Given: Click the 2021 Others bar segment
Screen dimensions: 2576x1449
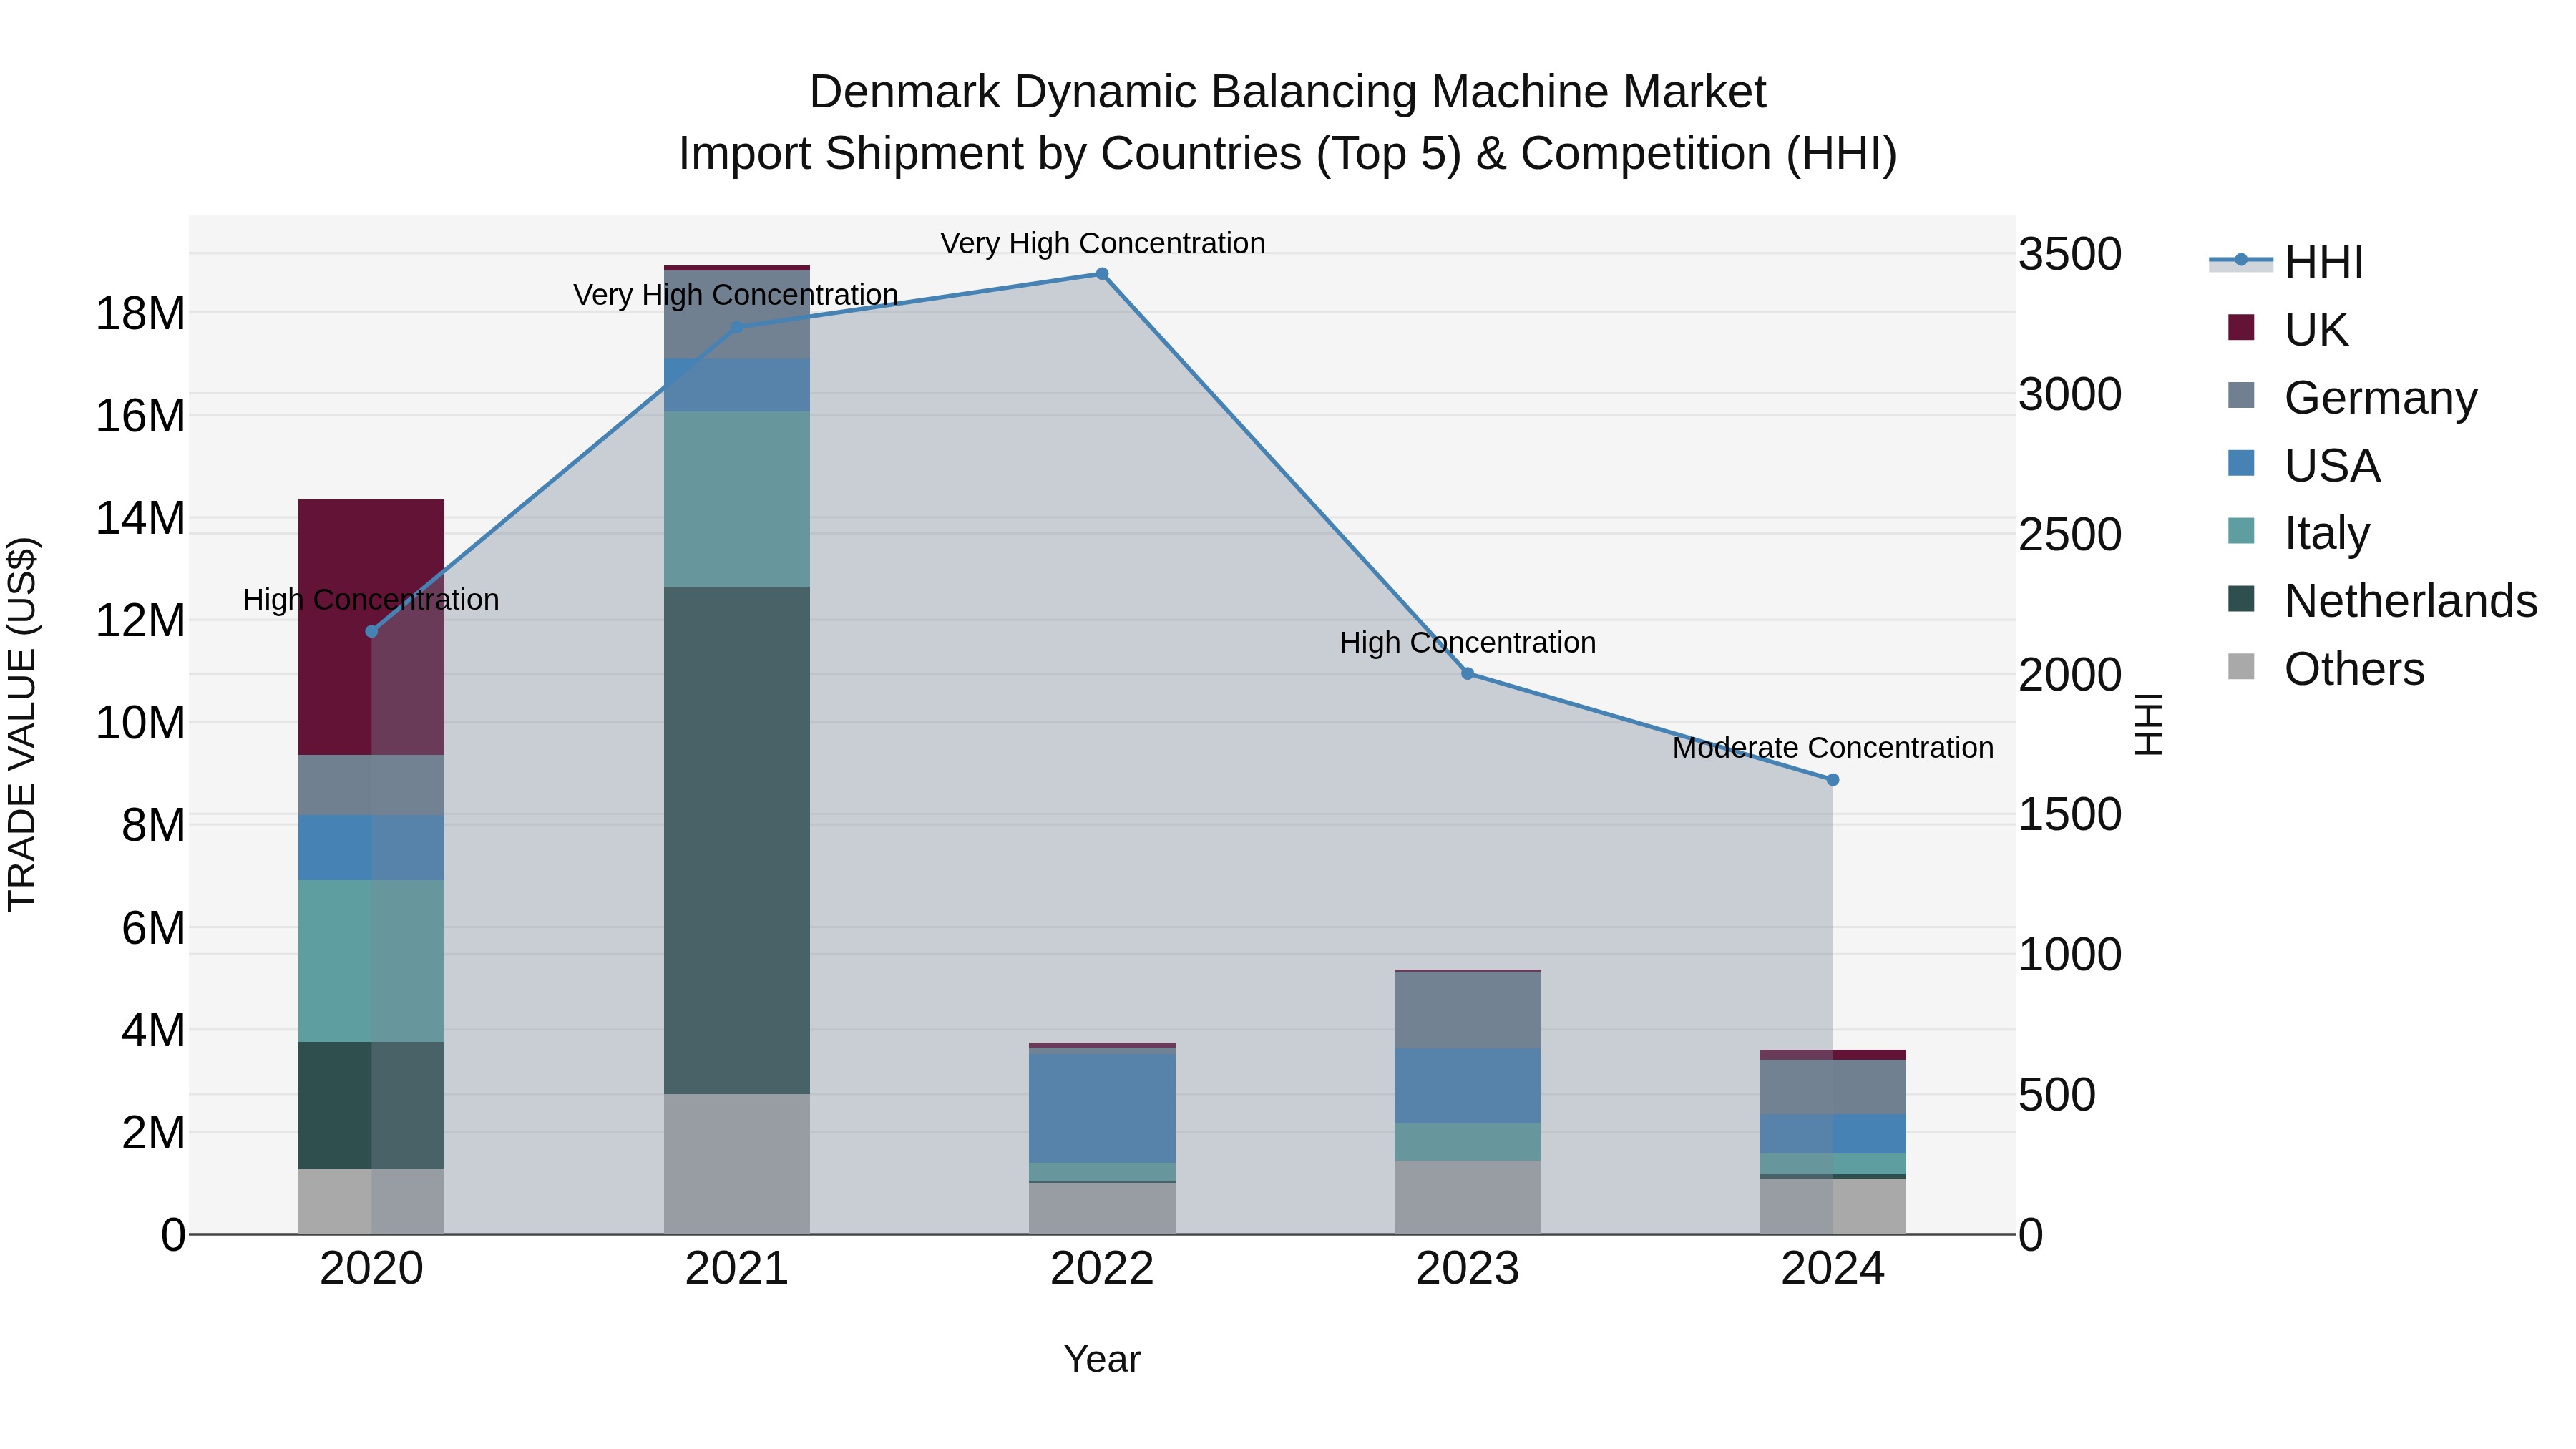Looking at the screenshot, I should tap(737, 1164).
